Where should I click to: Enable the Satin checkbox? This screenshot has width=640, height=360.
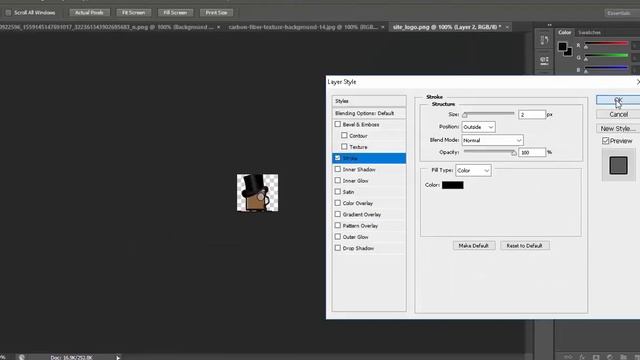coord(338,191)
